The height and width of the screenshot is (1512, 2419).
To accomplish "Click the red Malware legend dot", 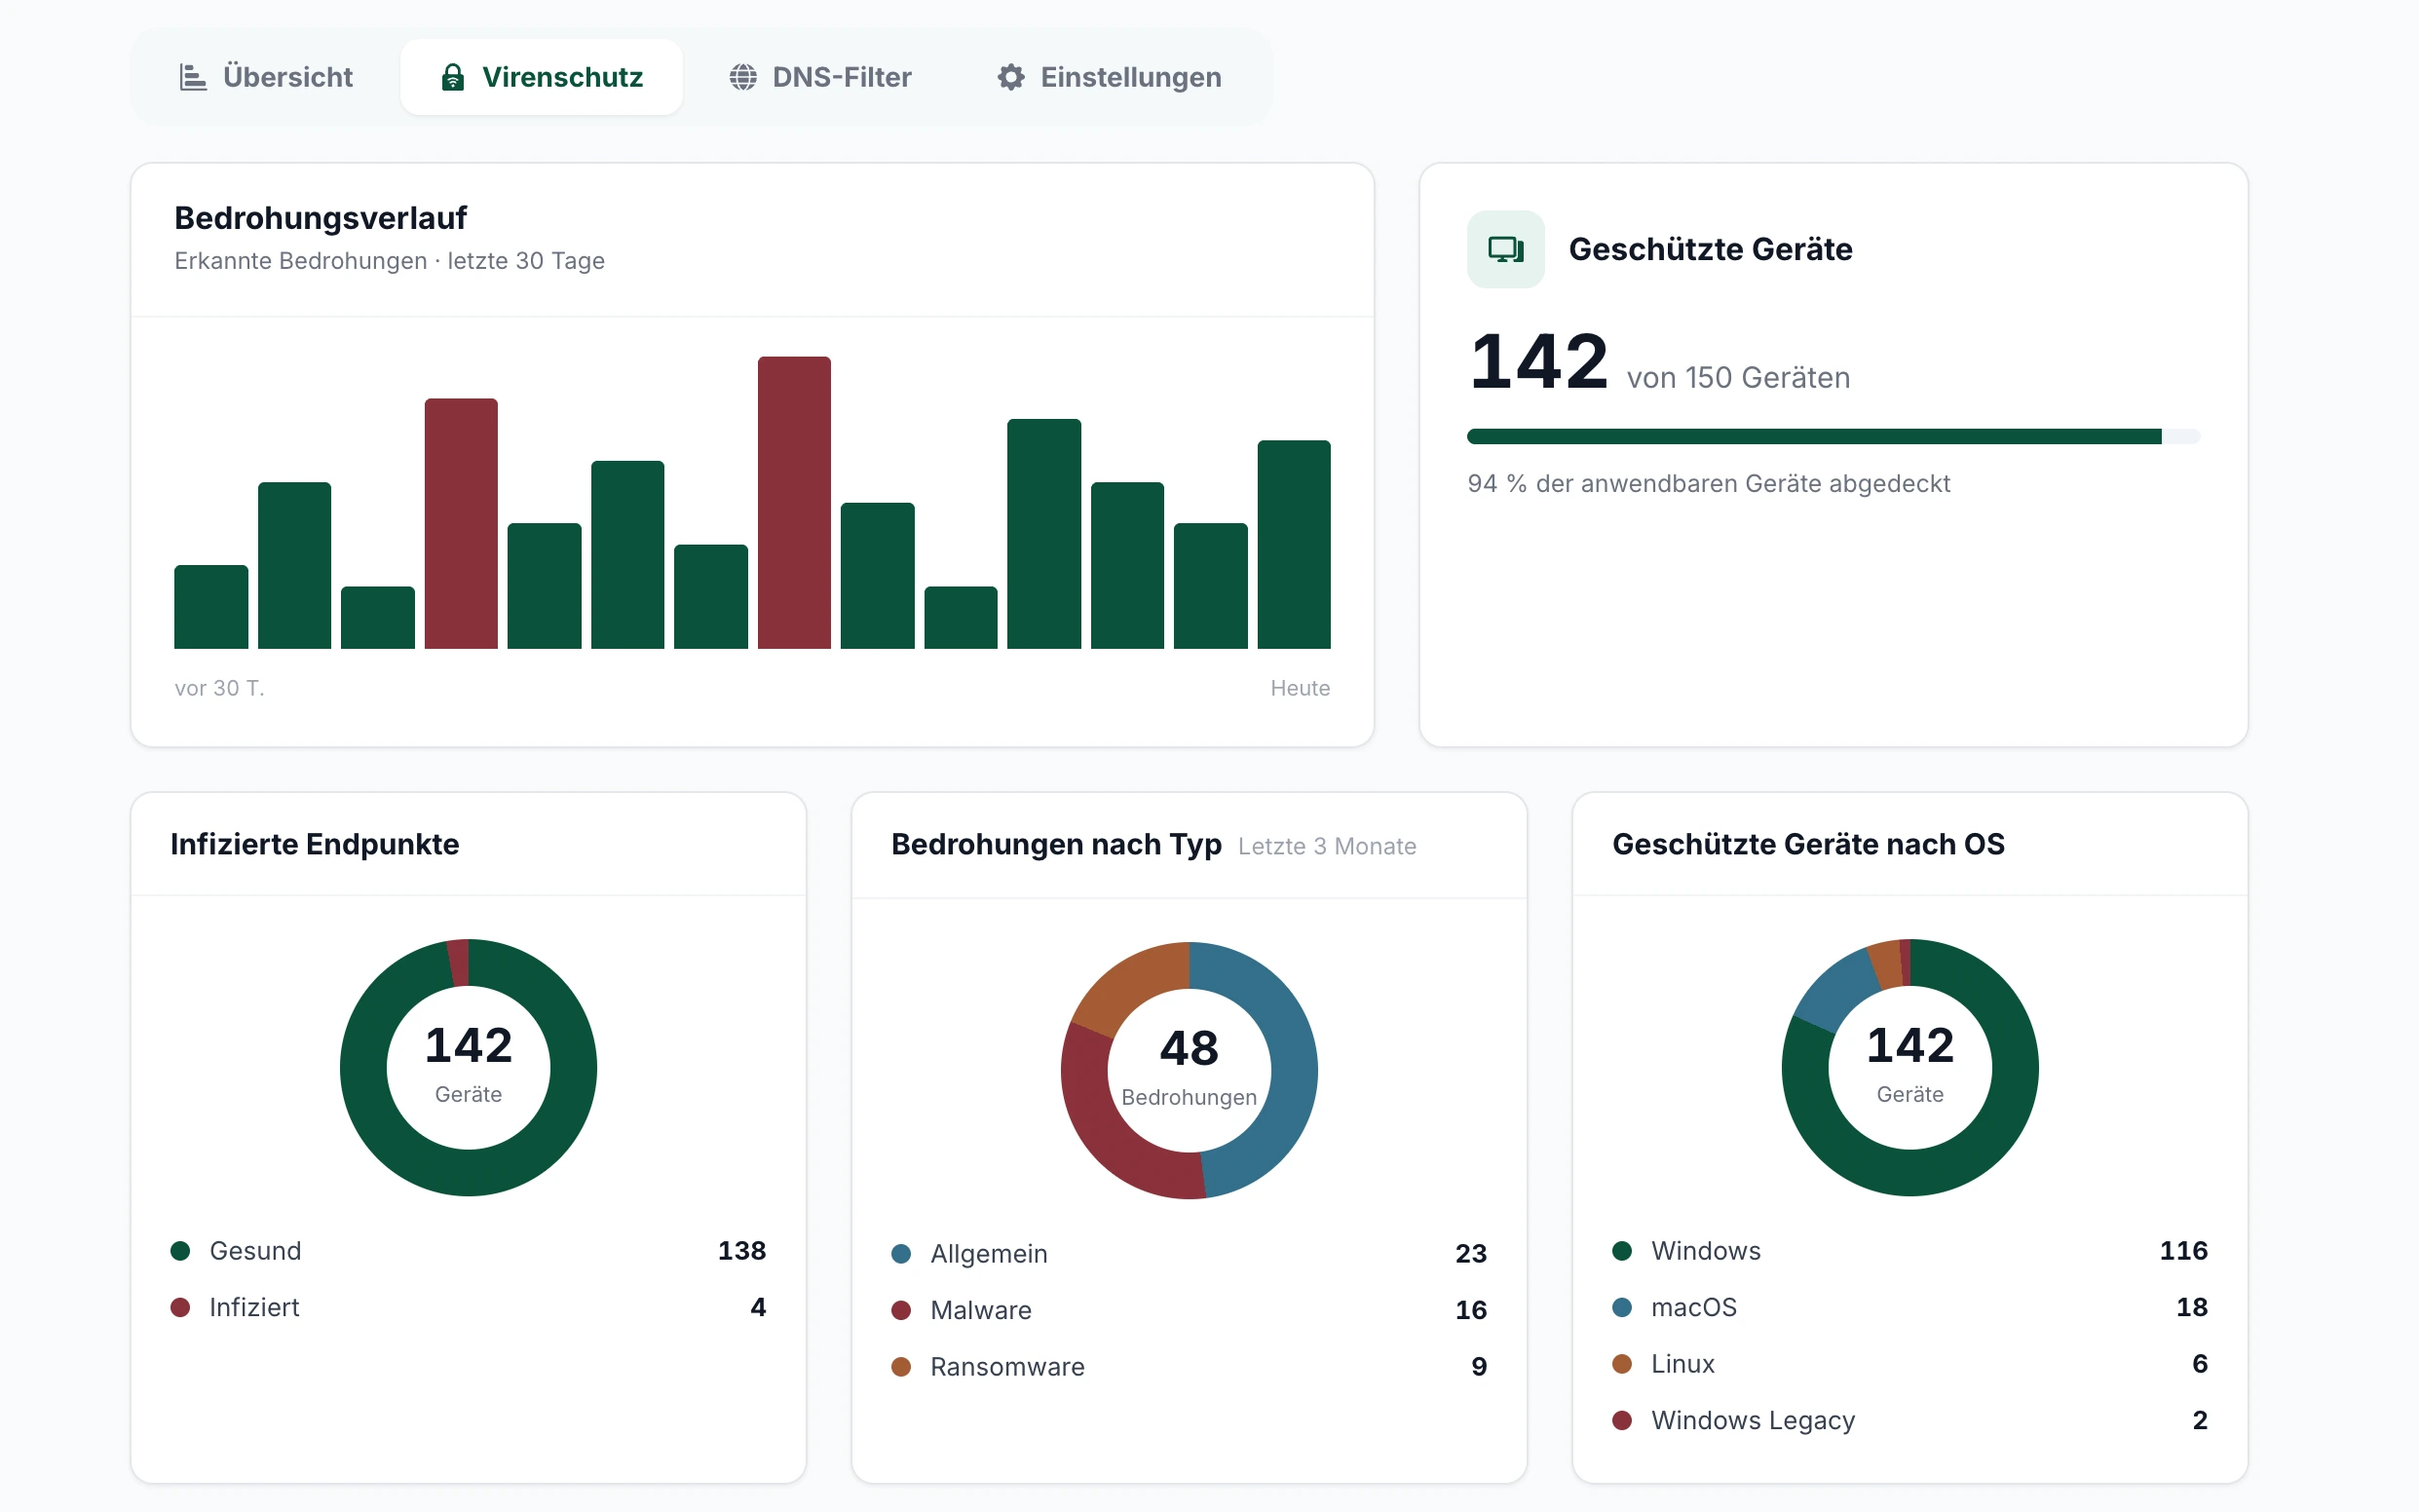I will point(901,1310).
